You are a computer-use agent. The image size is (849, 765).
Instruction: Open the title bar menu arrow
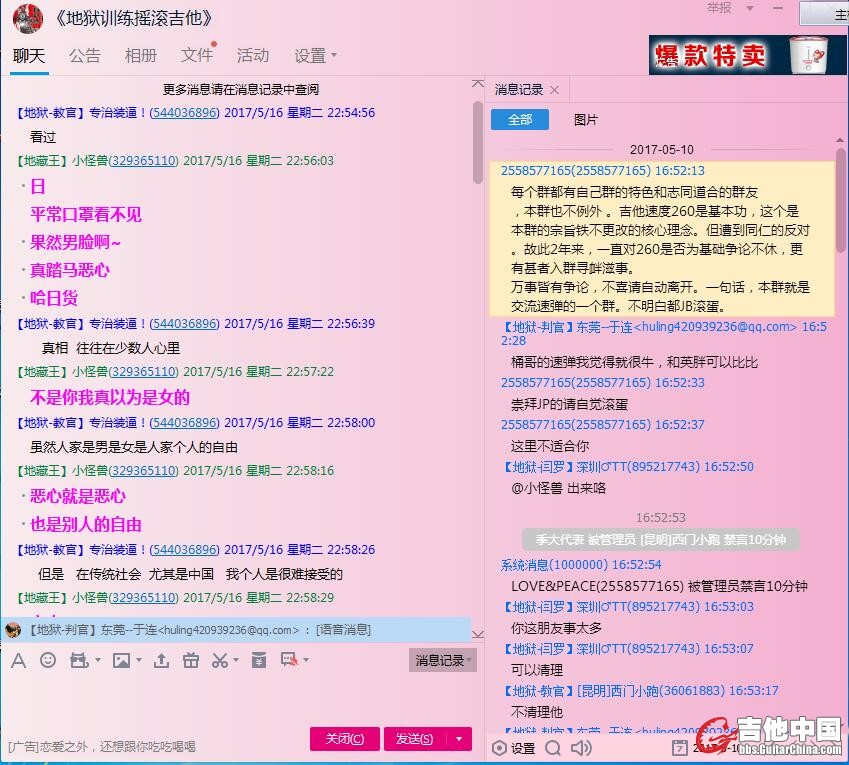750,8
